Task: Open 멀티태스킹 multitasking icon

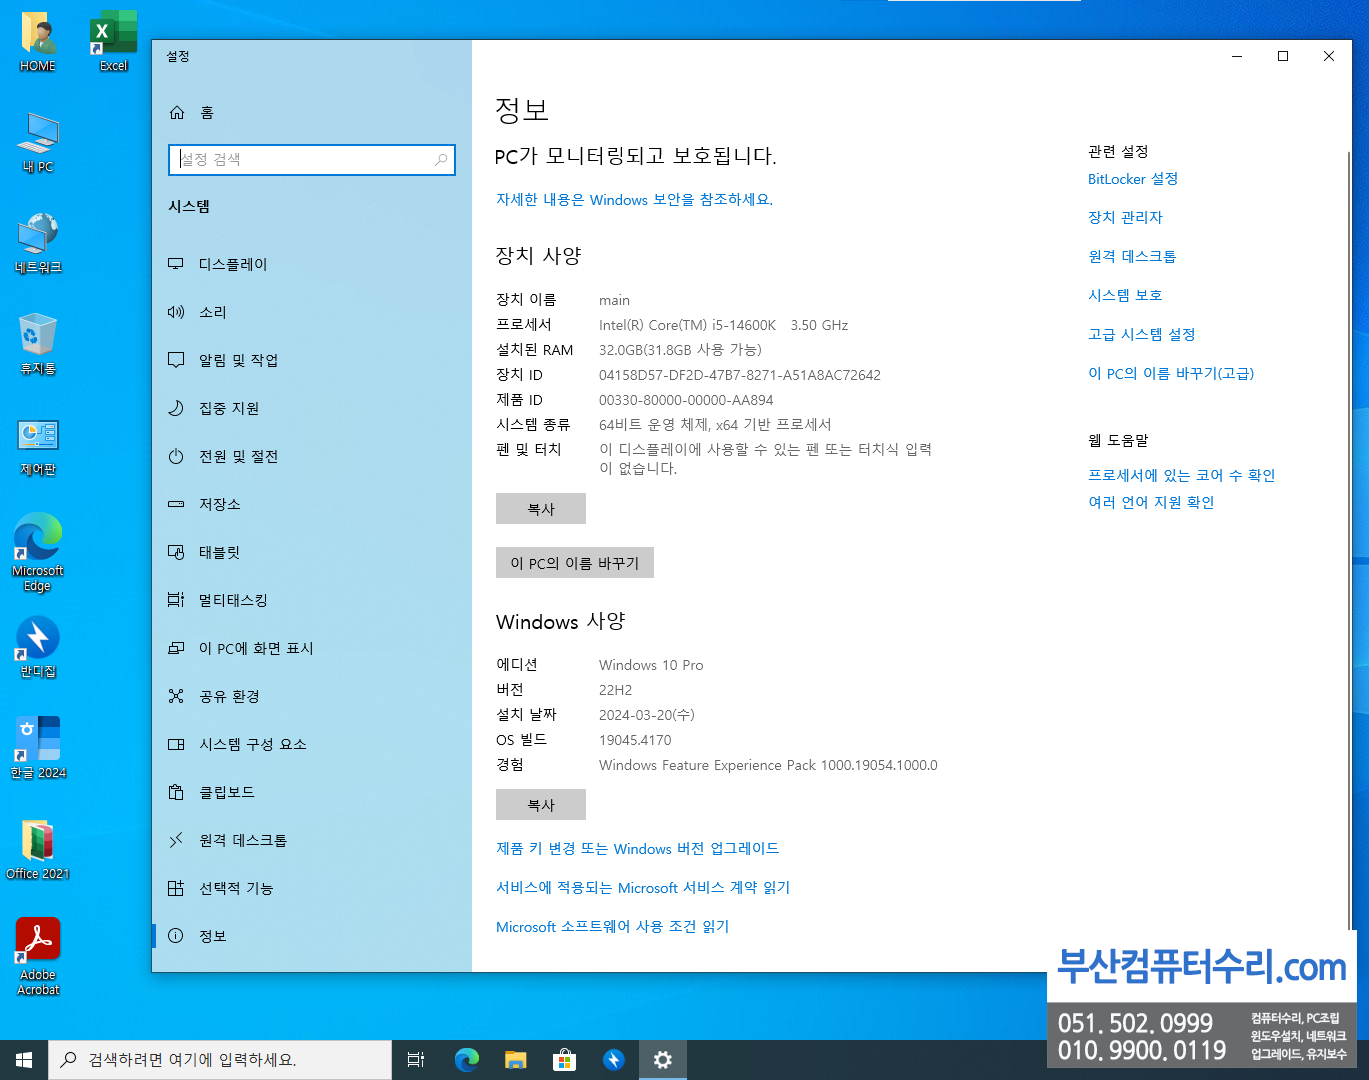Action: [176, 600]
